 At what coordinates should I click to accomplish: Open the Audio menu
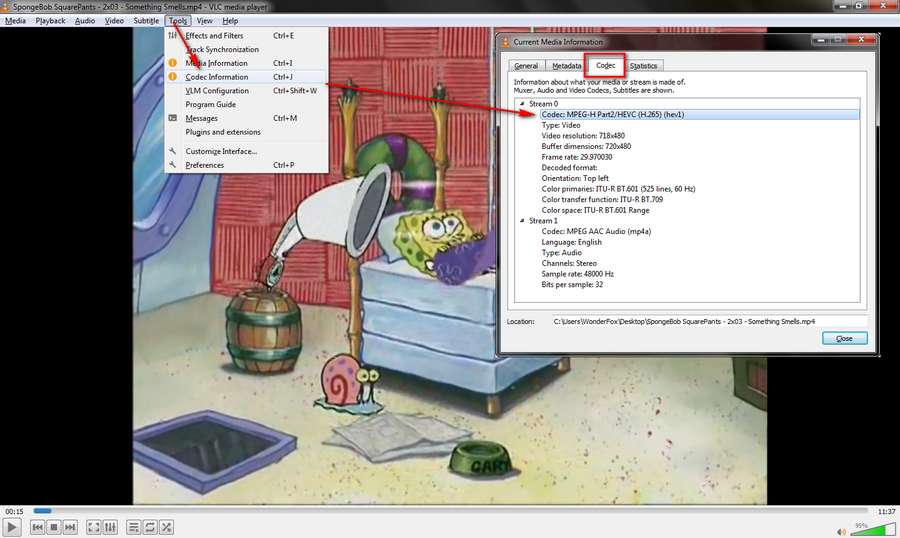click(85, 21)
